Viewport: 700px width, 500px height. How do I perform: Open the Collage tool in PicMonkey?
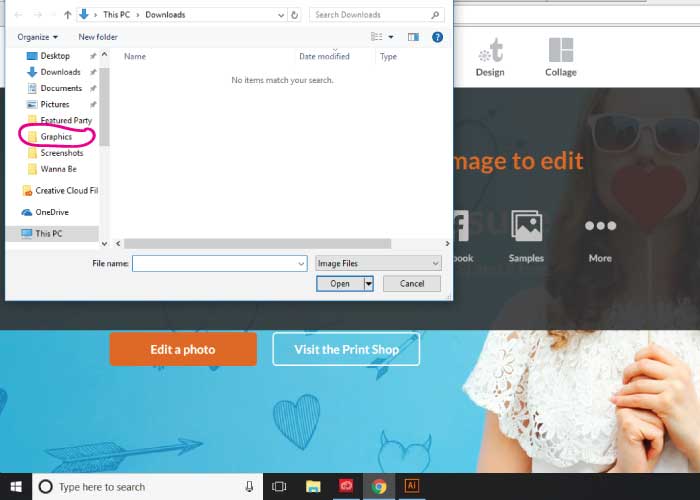tap(560, 57)
